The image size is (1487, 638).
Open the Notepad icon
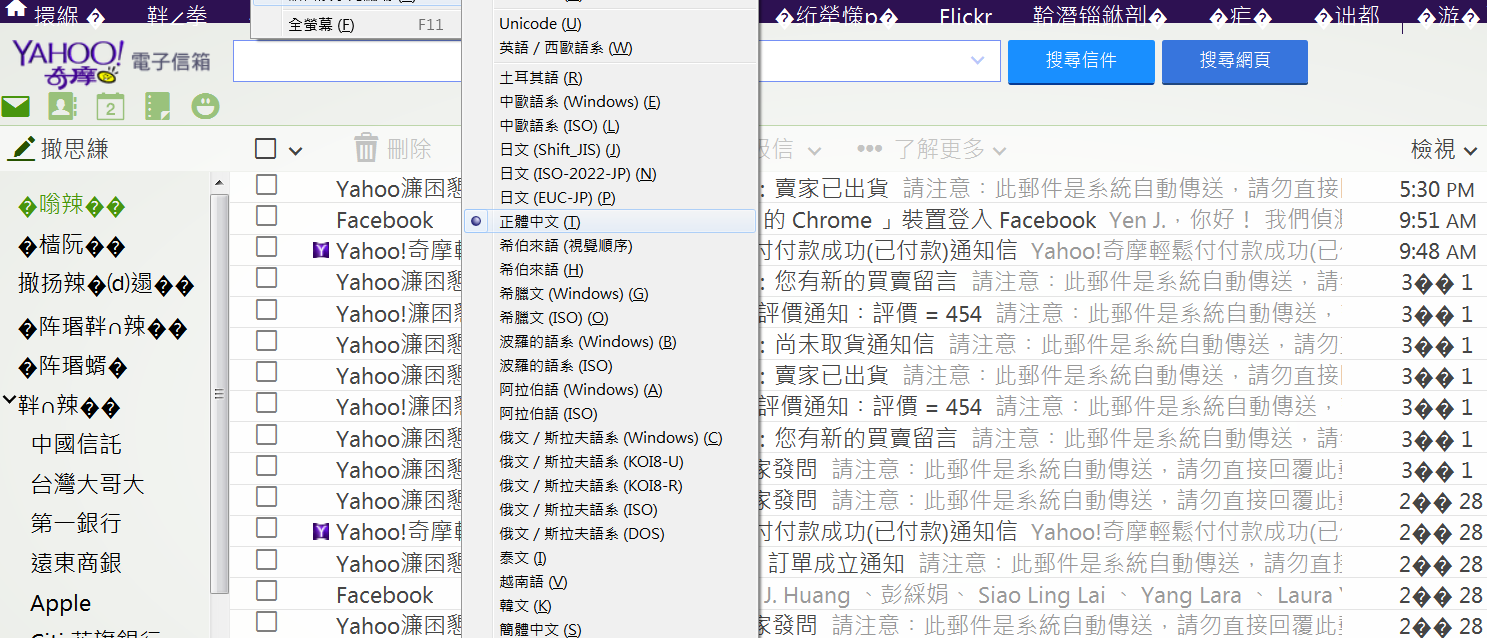point(157,106)
